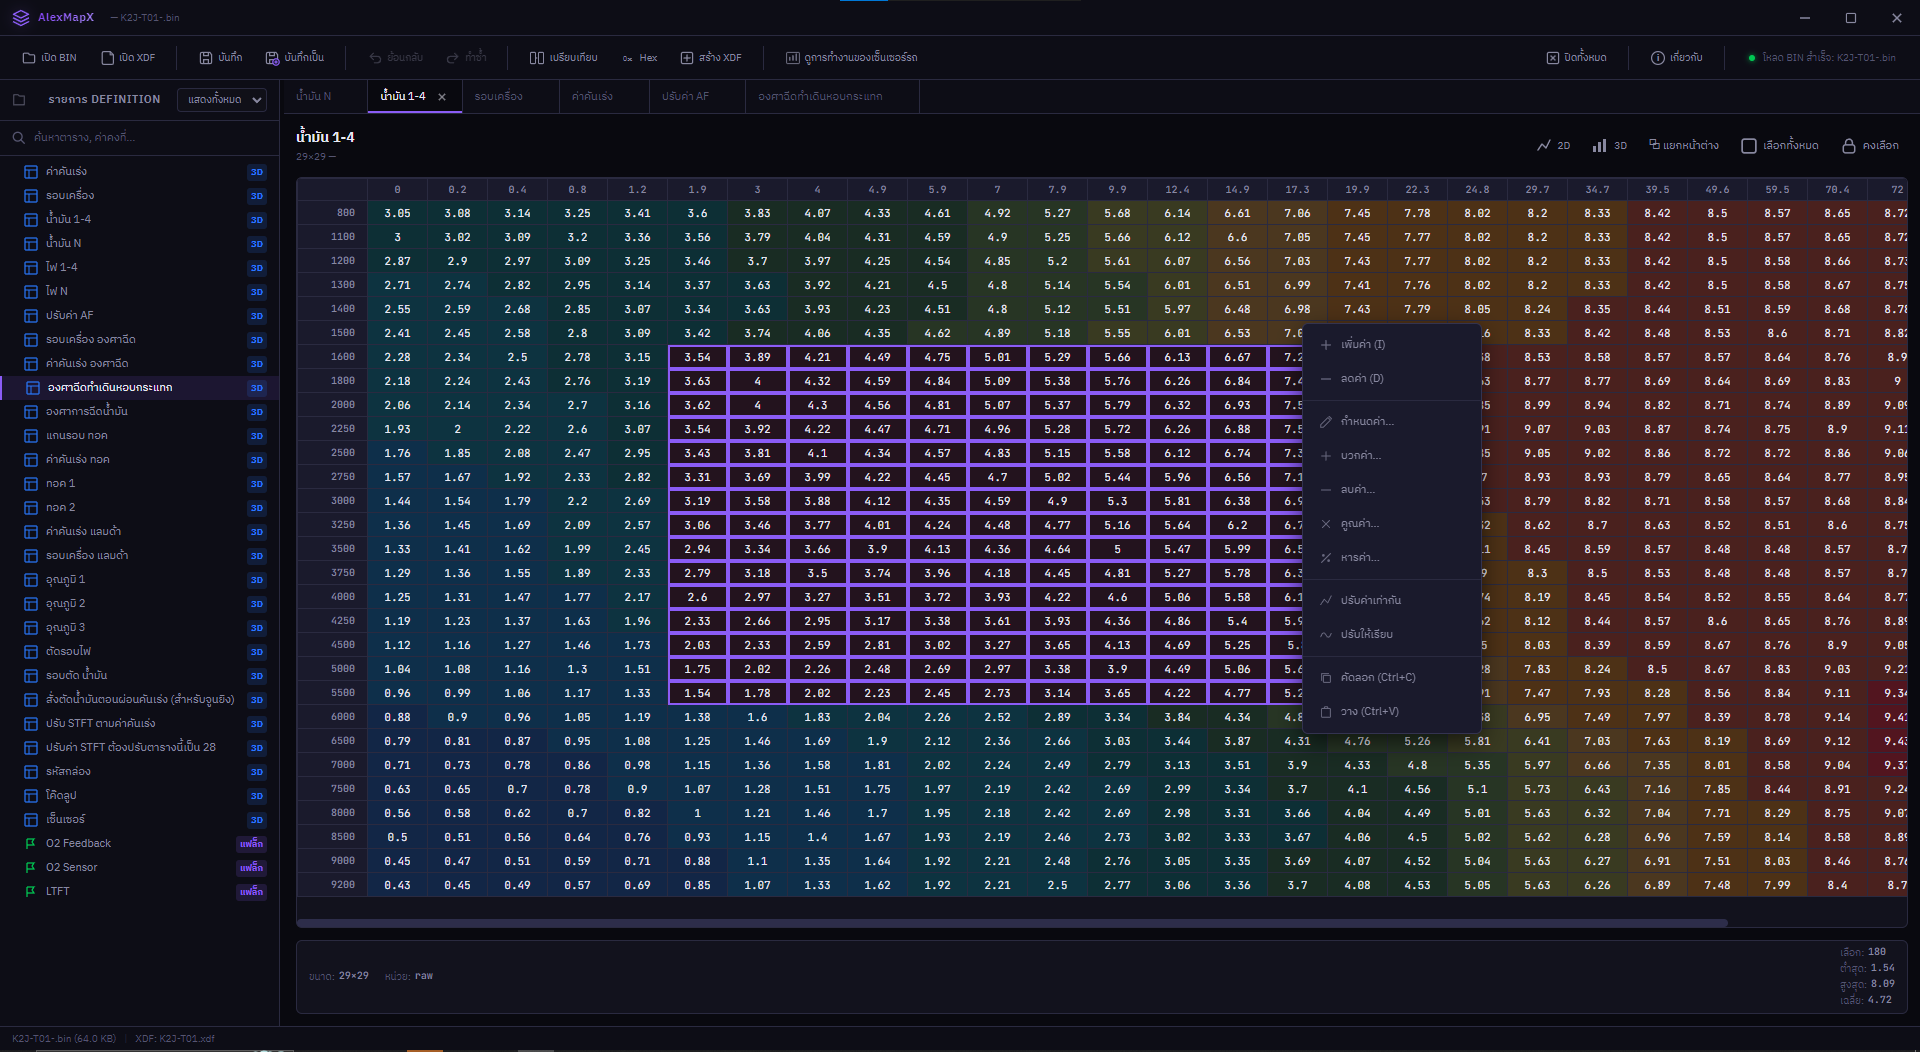Viewport: 1920px width, 1052px height.
Task: Select the LTFT item in the sidebar
Action: (x=55, y=891)
